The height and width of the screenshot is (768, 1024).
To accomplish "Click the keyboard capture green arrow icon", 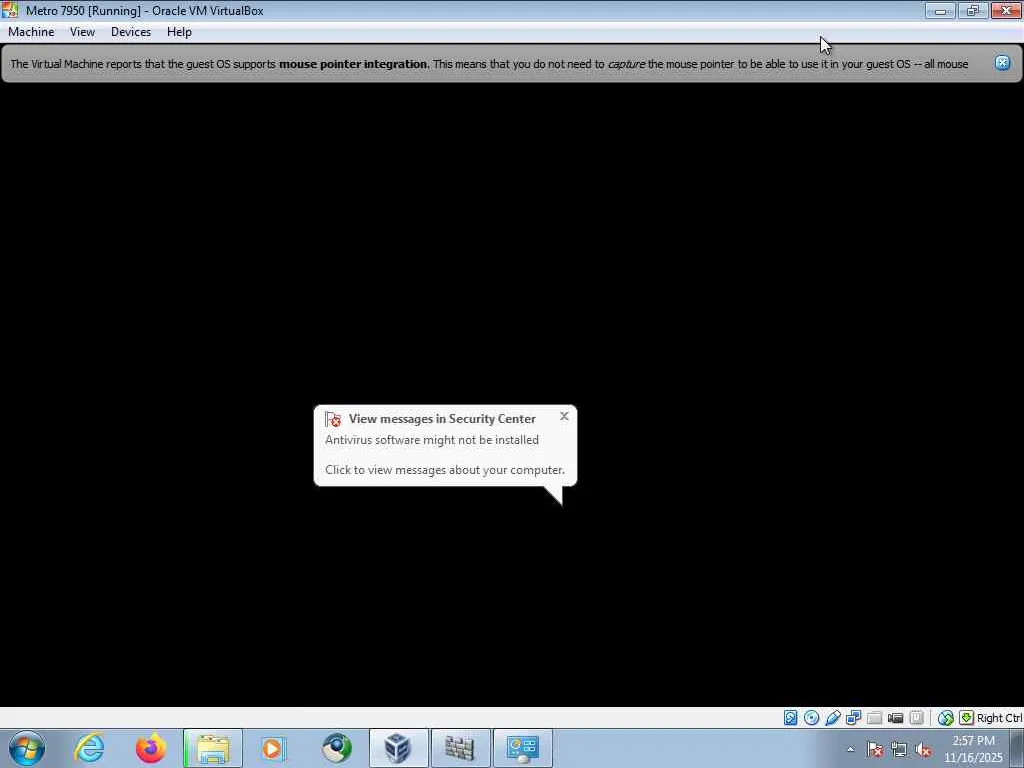I will point(966,718).
